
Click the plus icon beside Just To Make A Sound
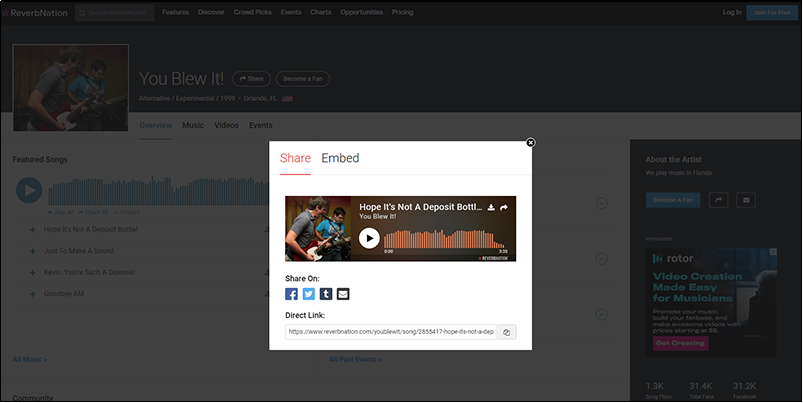(x=33, y=251)
